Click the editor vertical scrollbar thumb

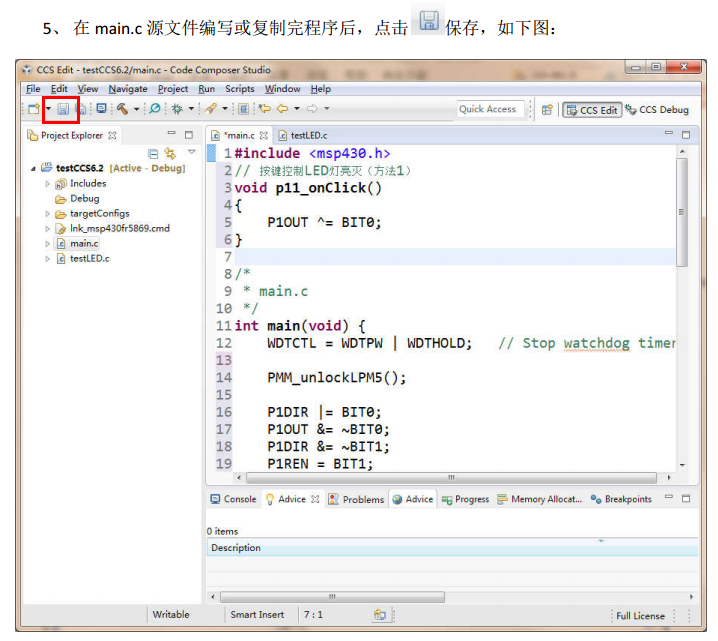682,212
